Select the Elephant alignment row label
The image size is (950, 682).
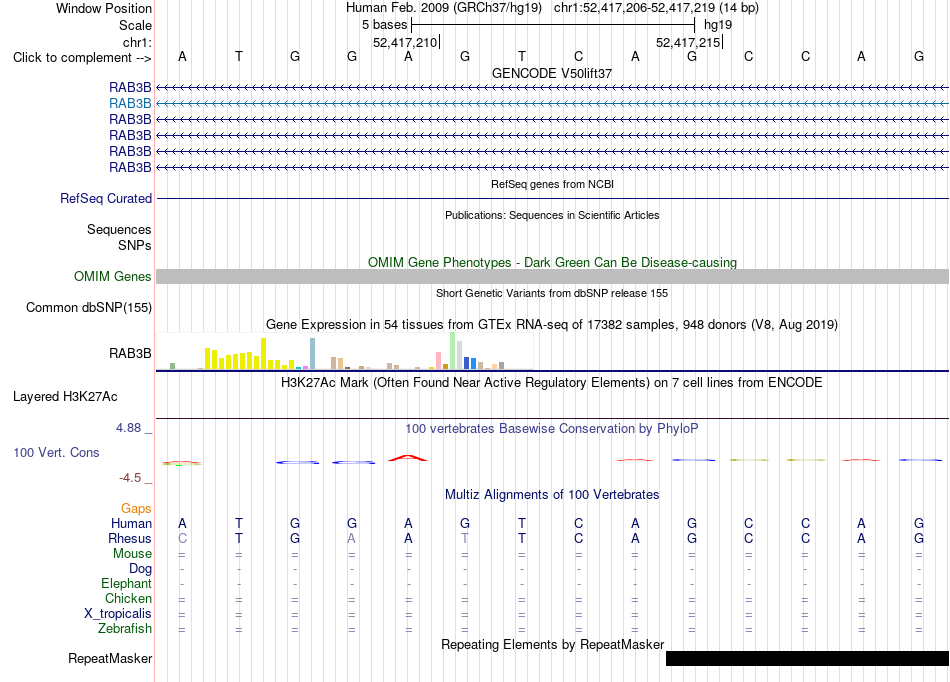pyautogui.click(x=126, y=584)
